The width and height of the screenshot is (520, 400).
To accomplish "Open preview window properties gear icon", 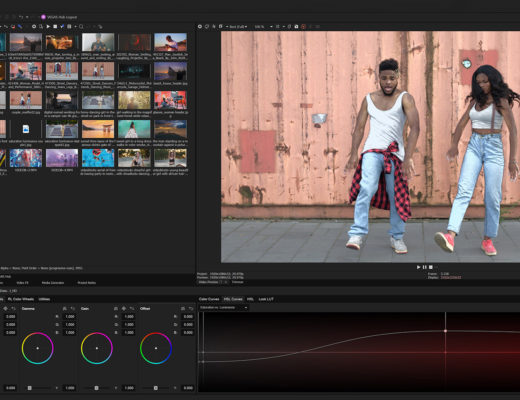I will (x=200, y=26).
